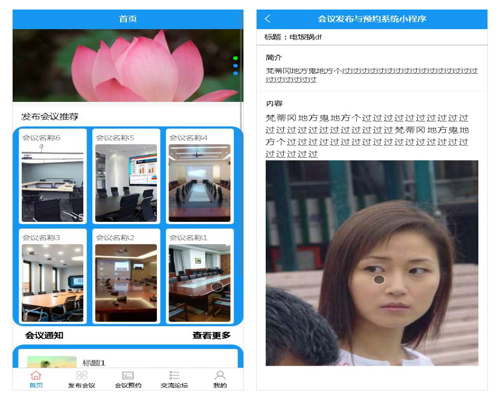The width and height of the screenshot is (500, 400).
Task: Select the third blue carousel dot
Action: tap(235, 73)
